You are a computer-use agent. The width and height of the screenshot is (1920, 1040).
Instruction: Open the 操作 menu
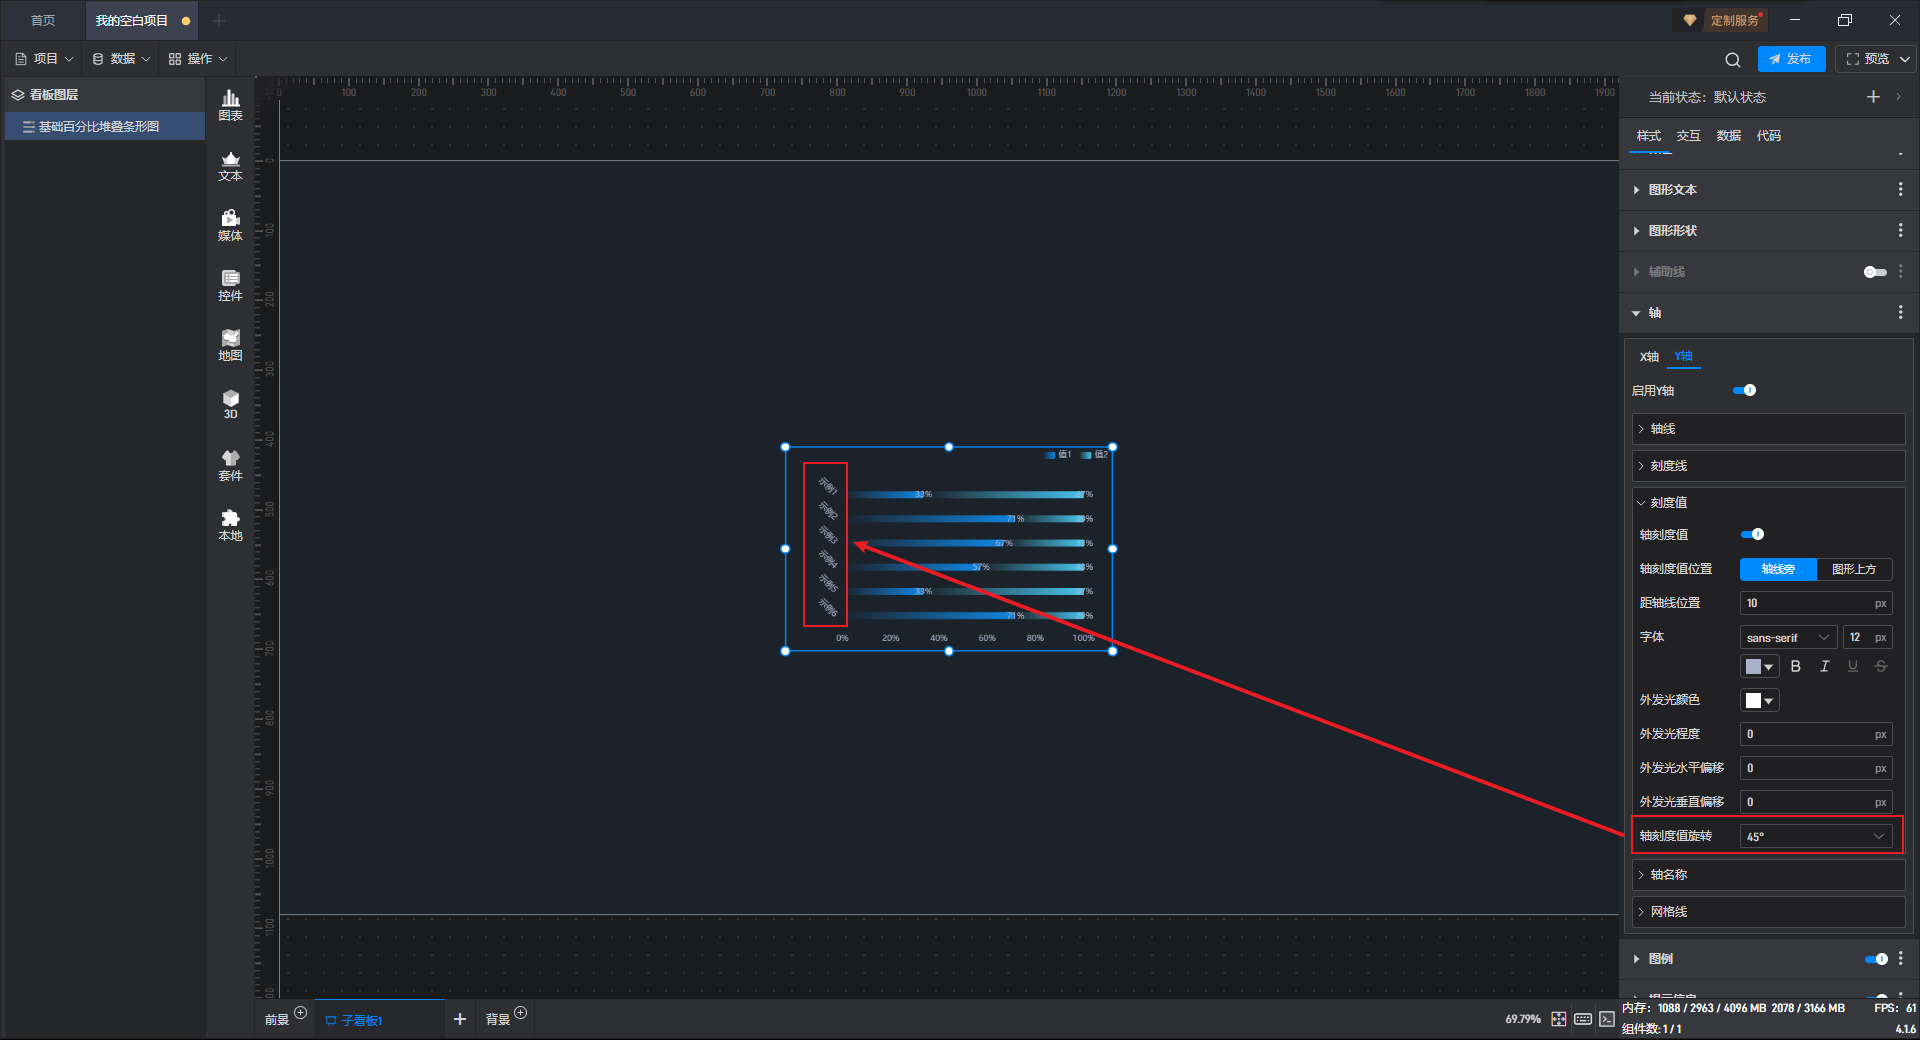(x=198, y=59)
